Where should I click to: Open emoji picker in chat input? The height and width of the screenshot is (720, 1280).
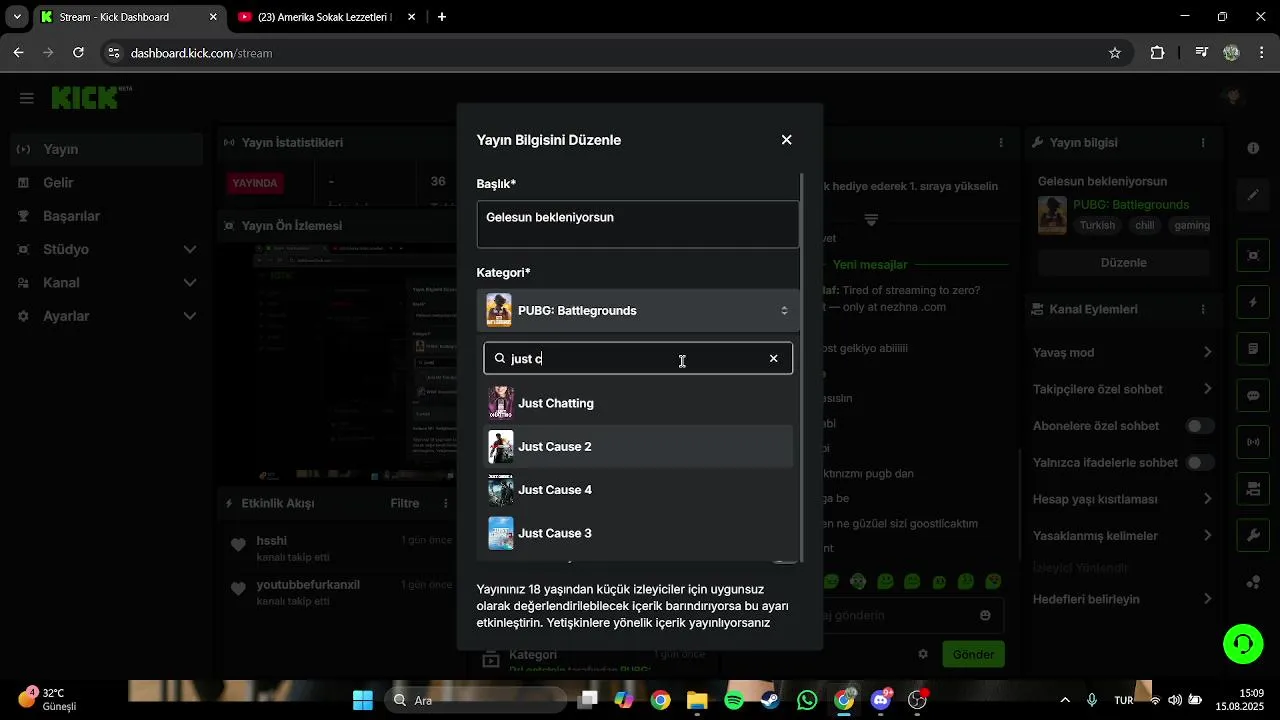click(985, 615)
